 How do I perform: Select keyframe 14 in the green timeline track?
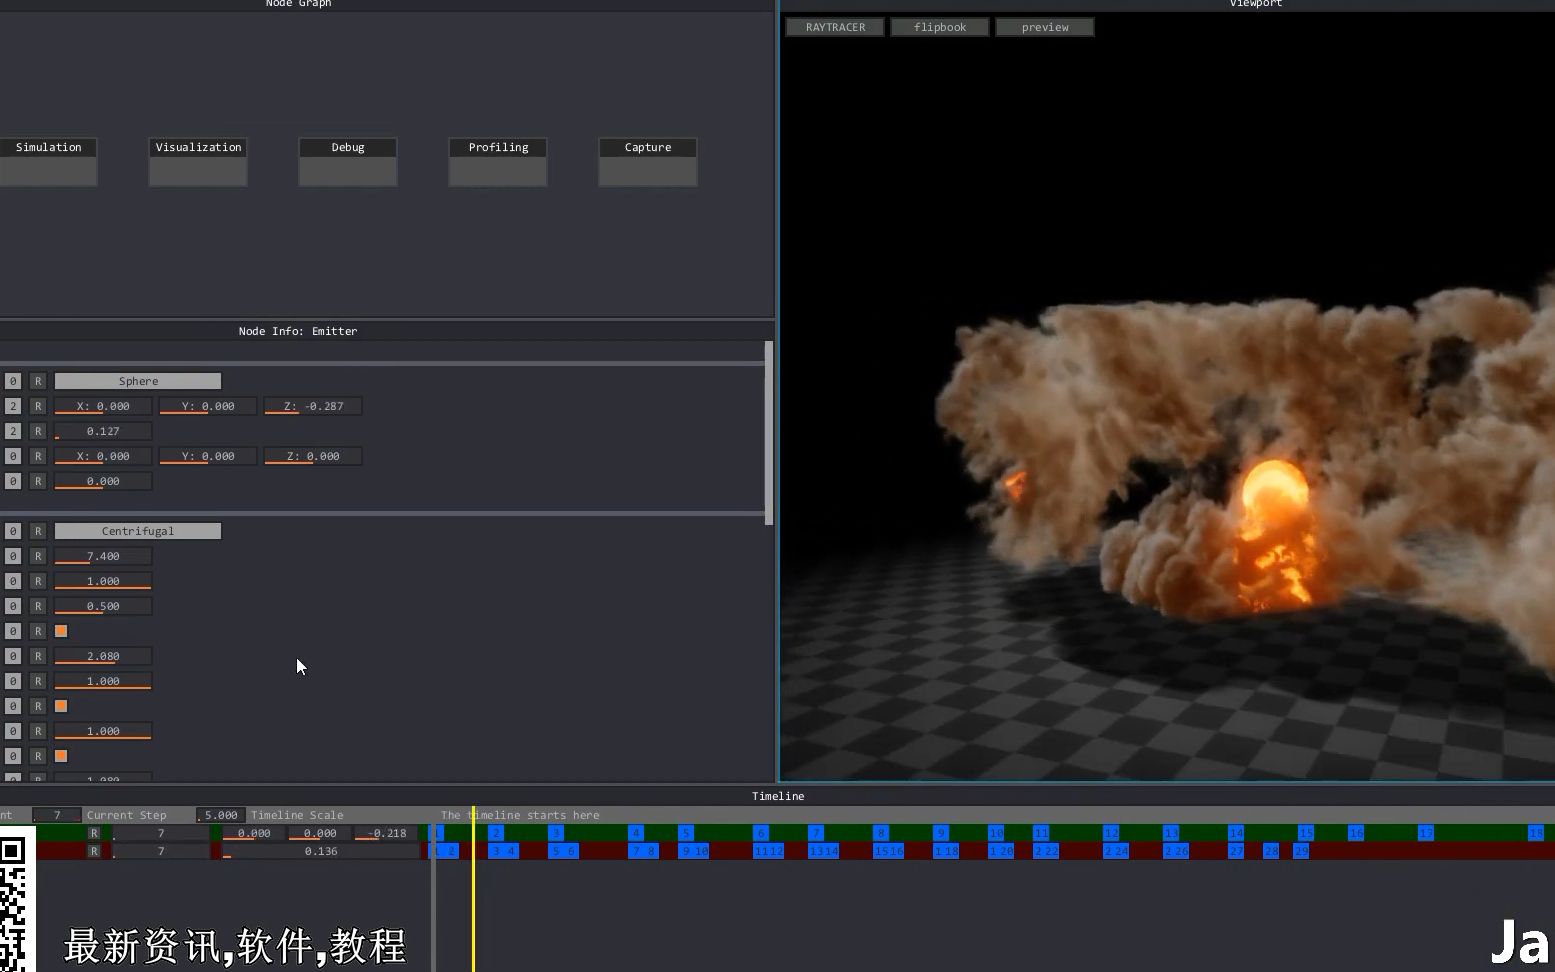[x=1236, y=833]
